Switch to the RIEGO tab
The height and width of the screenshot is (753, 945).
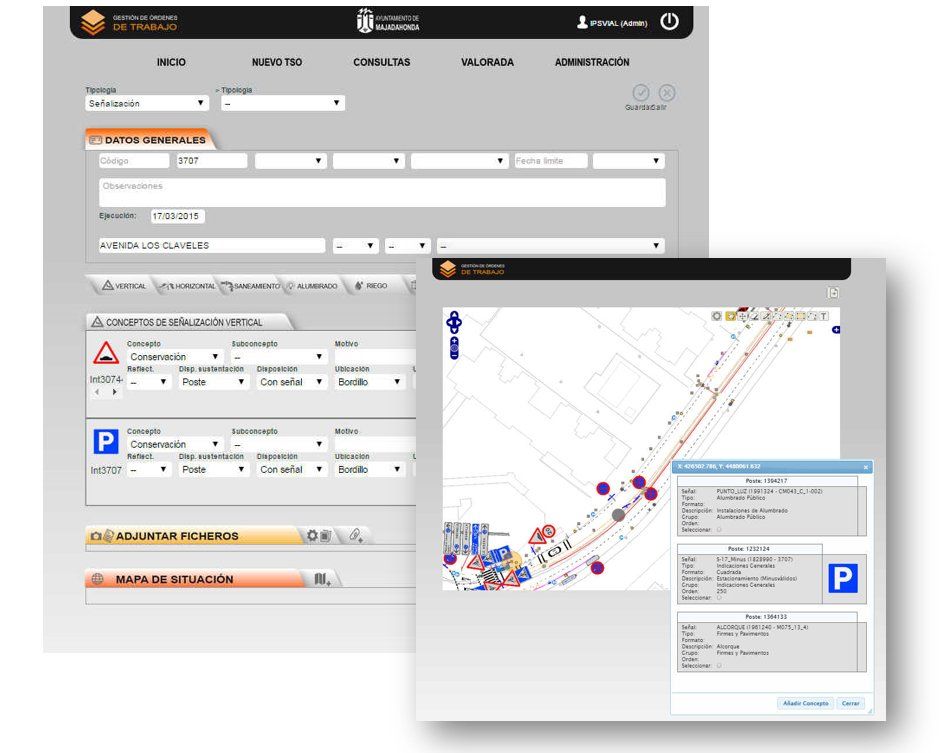click(x=371, y=286)
